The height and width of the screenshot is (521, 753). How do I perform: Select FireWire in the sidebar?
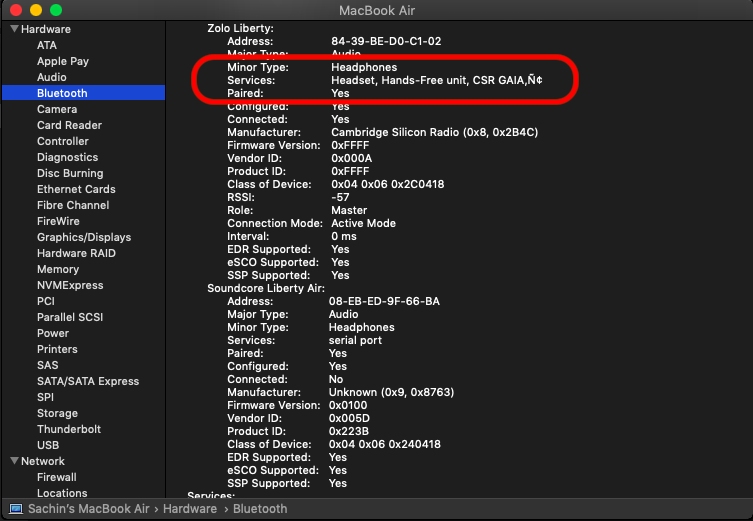point(58,221)
